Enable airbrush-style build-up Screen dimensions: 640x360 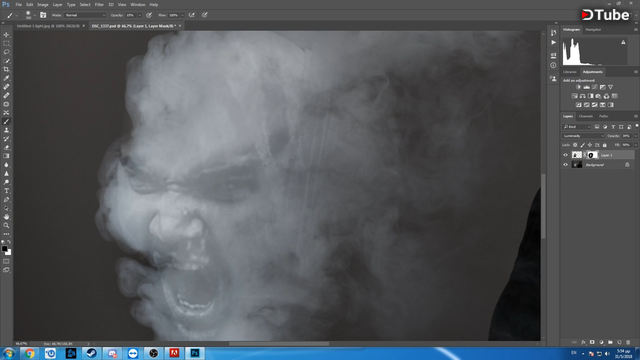pyautogui.click(x=191, y=15)
